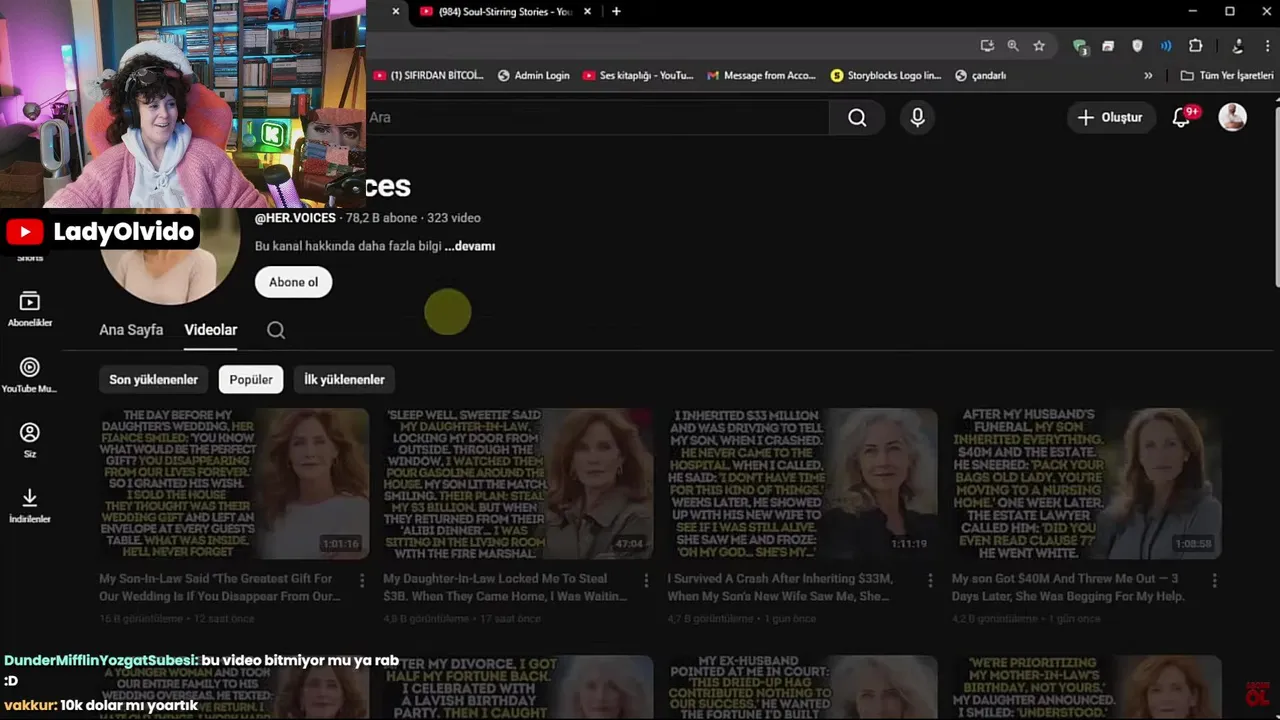Click green extension icon with badge

coord(1080,46)
